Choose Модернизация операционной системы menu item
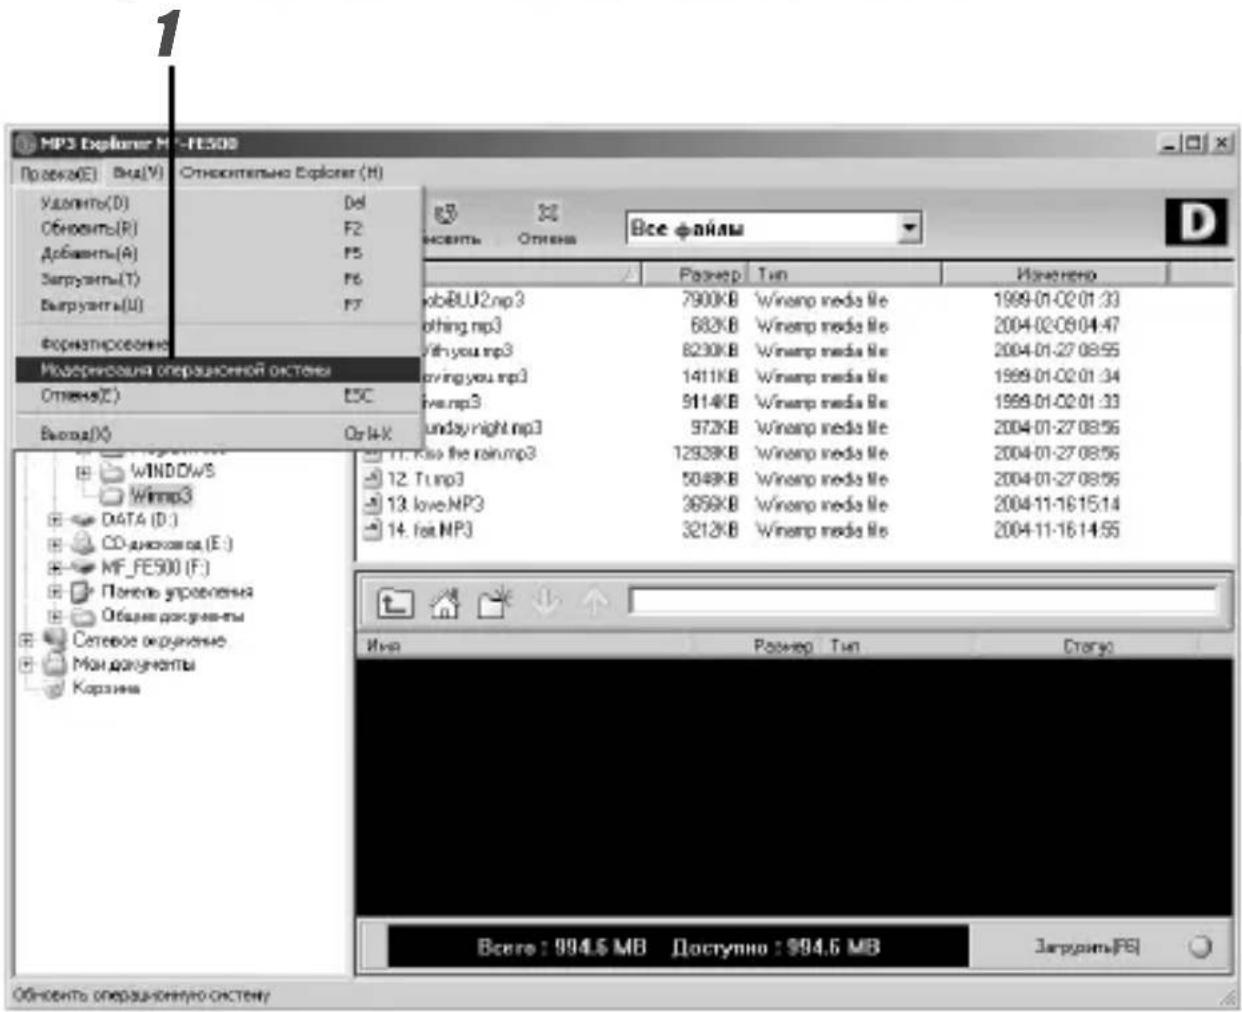Screen dimensions: 1242x1012 [219, 370]
